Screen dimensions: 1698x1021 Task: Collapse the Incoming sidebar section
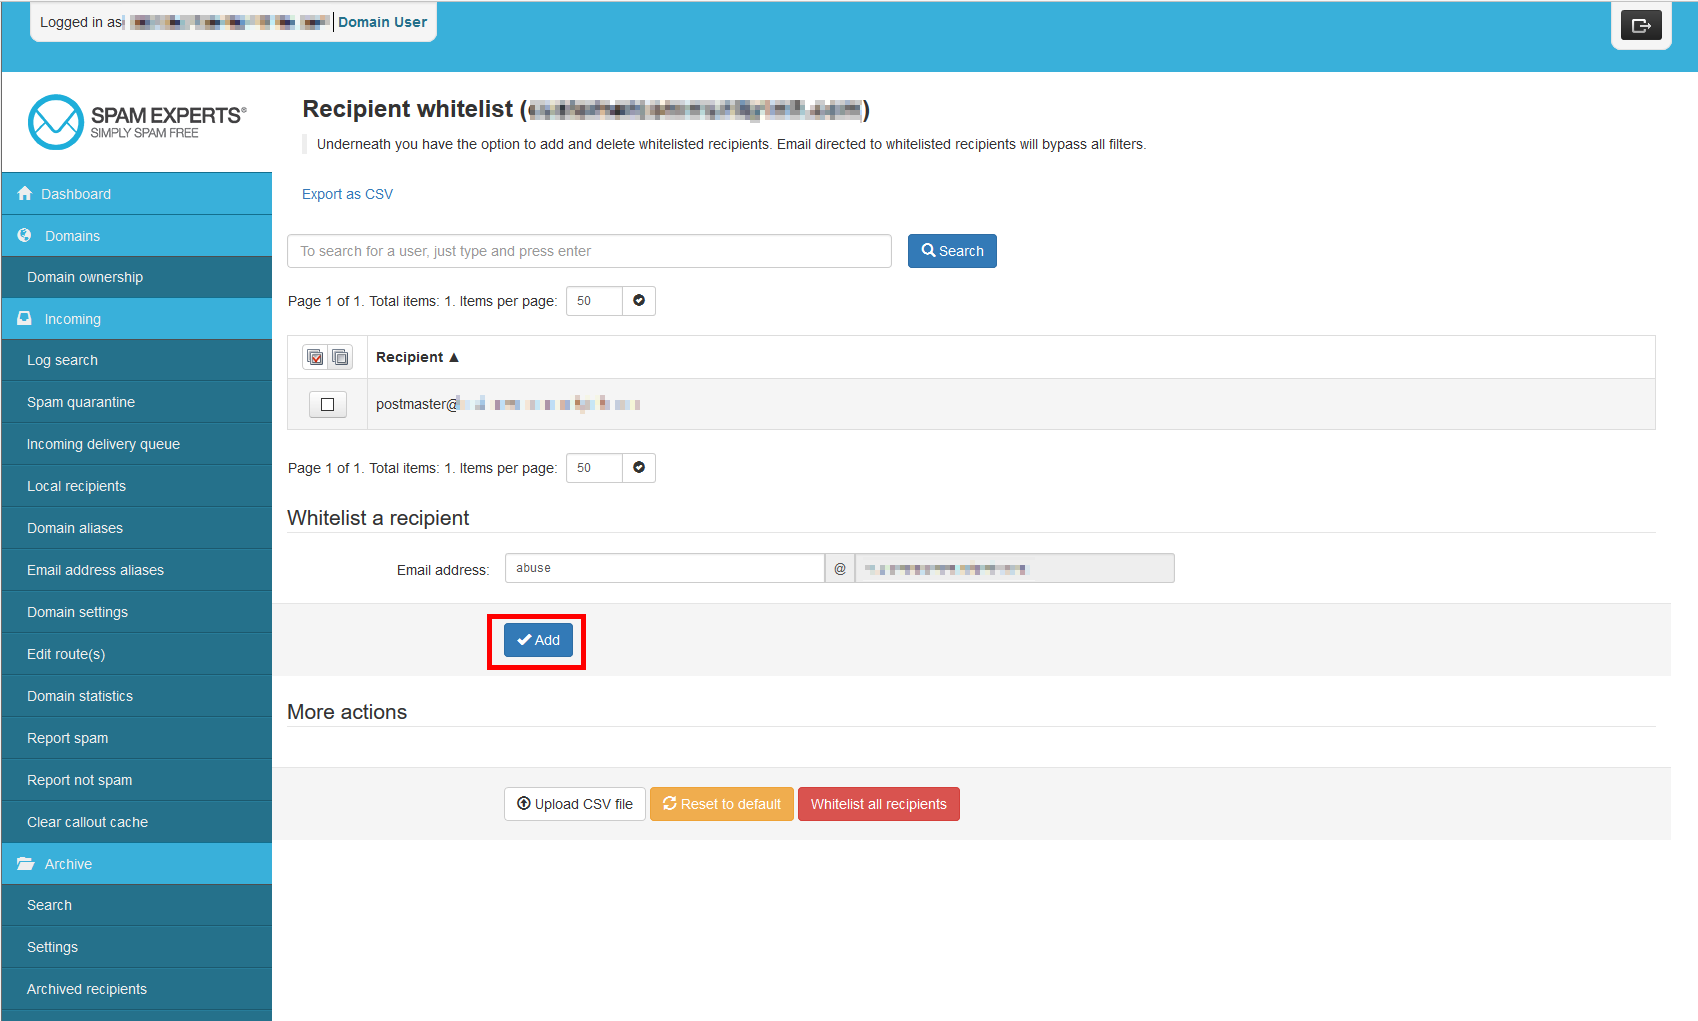[72, 319]
